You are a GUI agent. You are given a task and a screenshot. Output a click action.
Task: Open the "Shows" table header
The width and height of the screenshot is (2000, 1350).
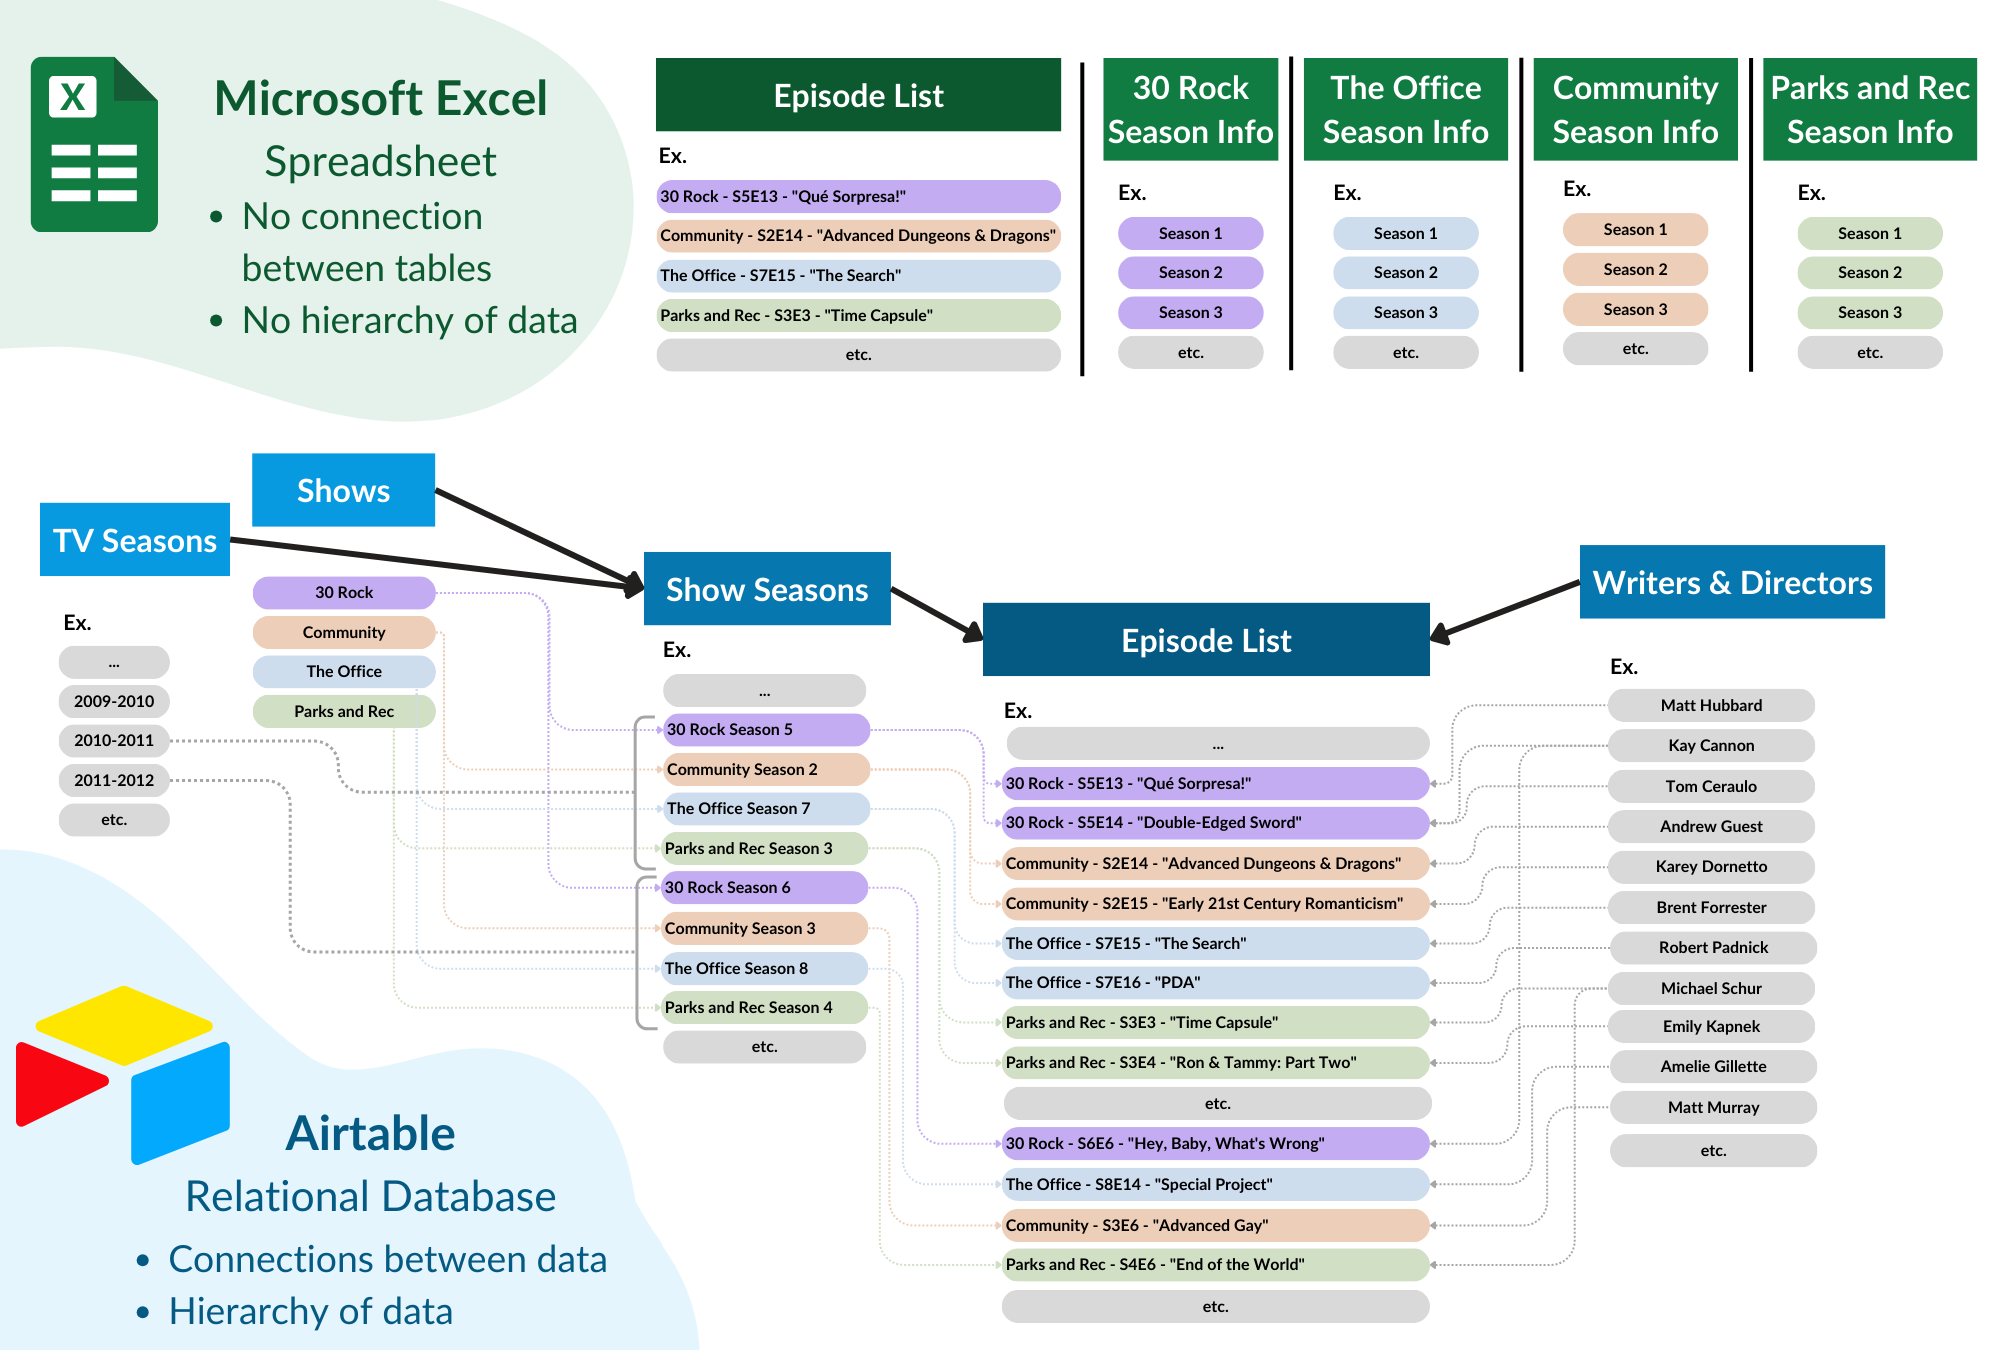(x=343, y=490)
